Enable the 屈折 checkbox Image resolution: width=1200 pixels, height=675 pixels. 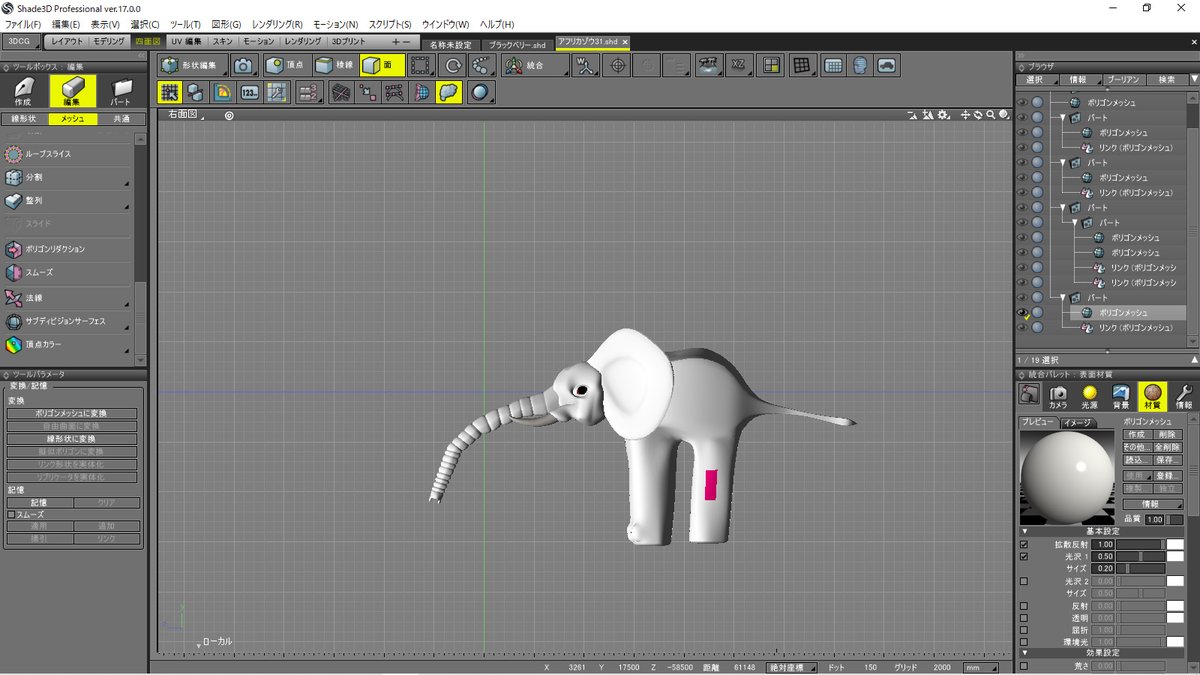click(x=1024, y=630)
